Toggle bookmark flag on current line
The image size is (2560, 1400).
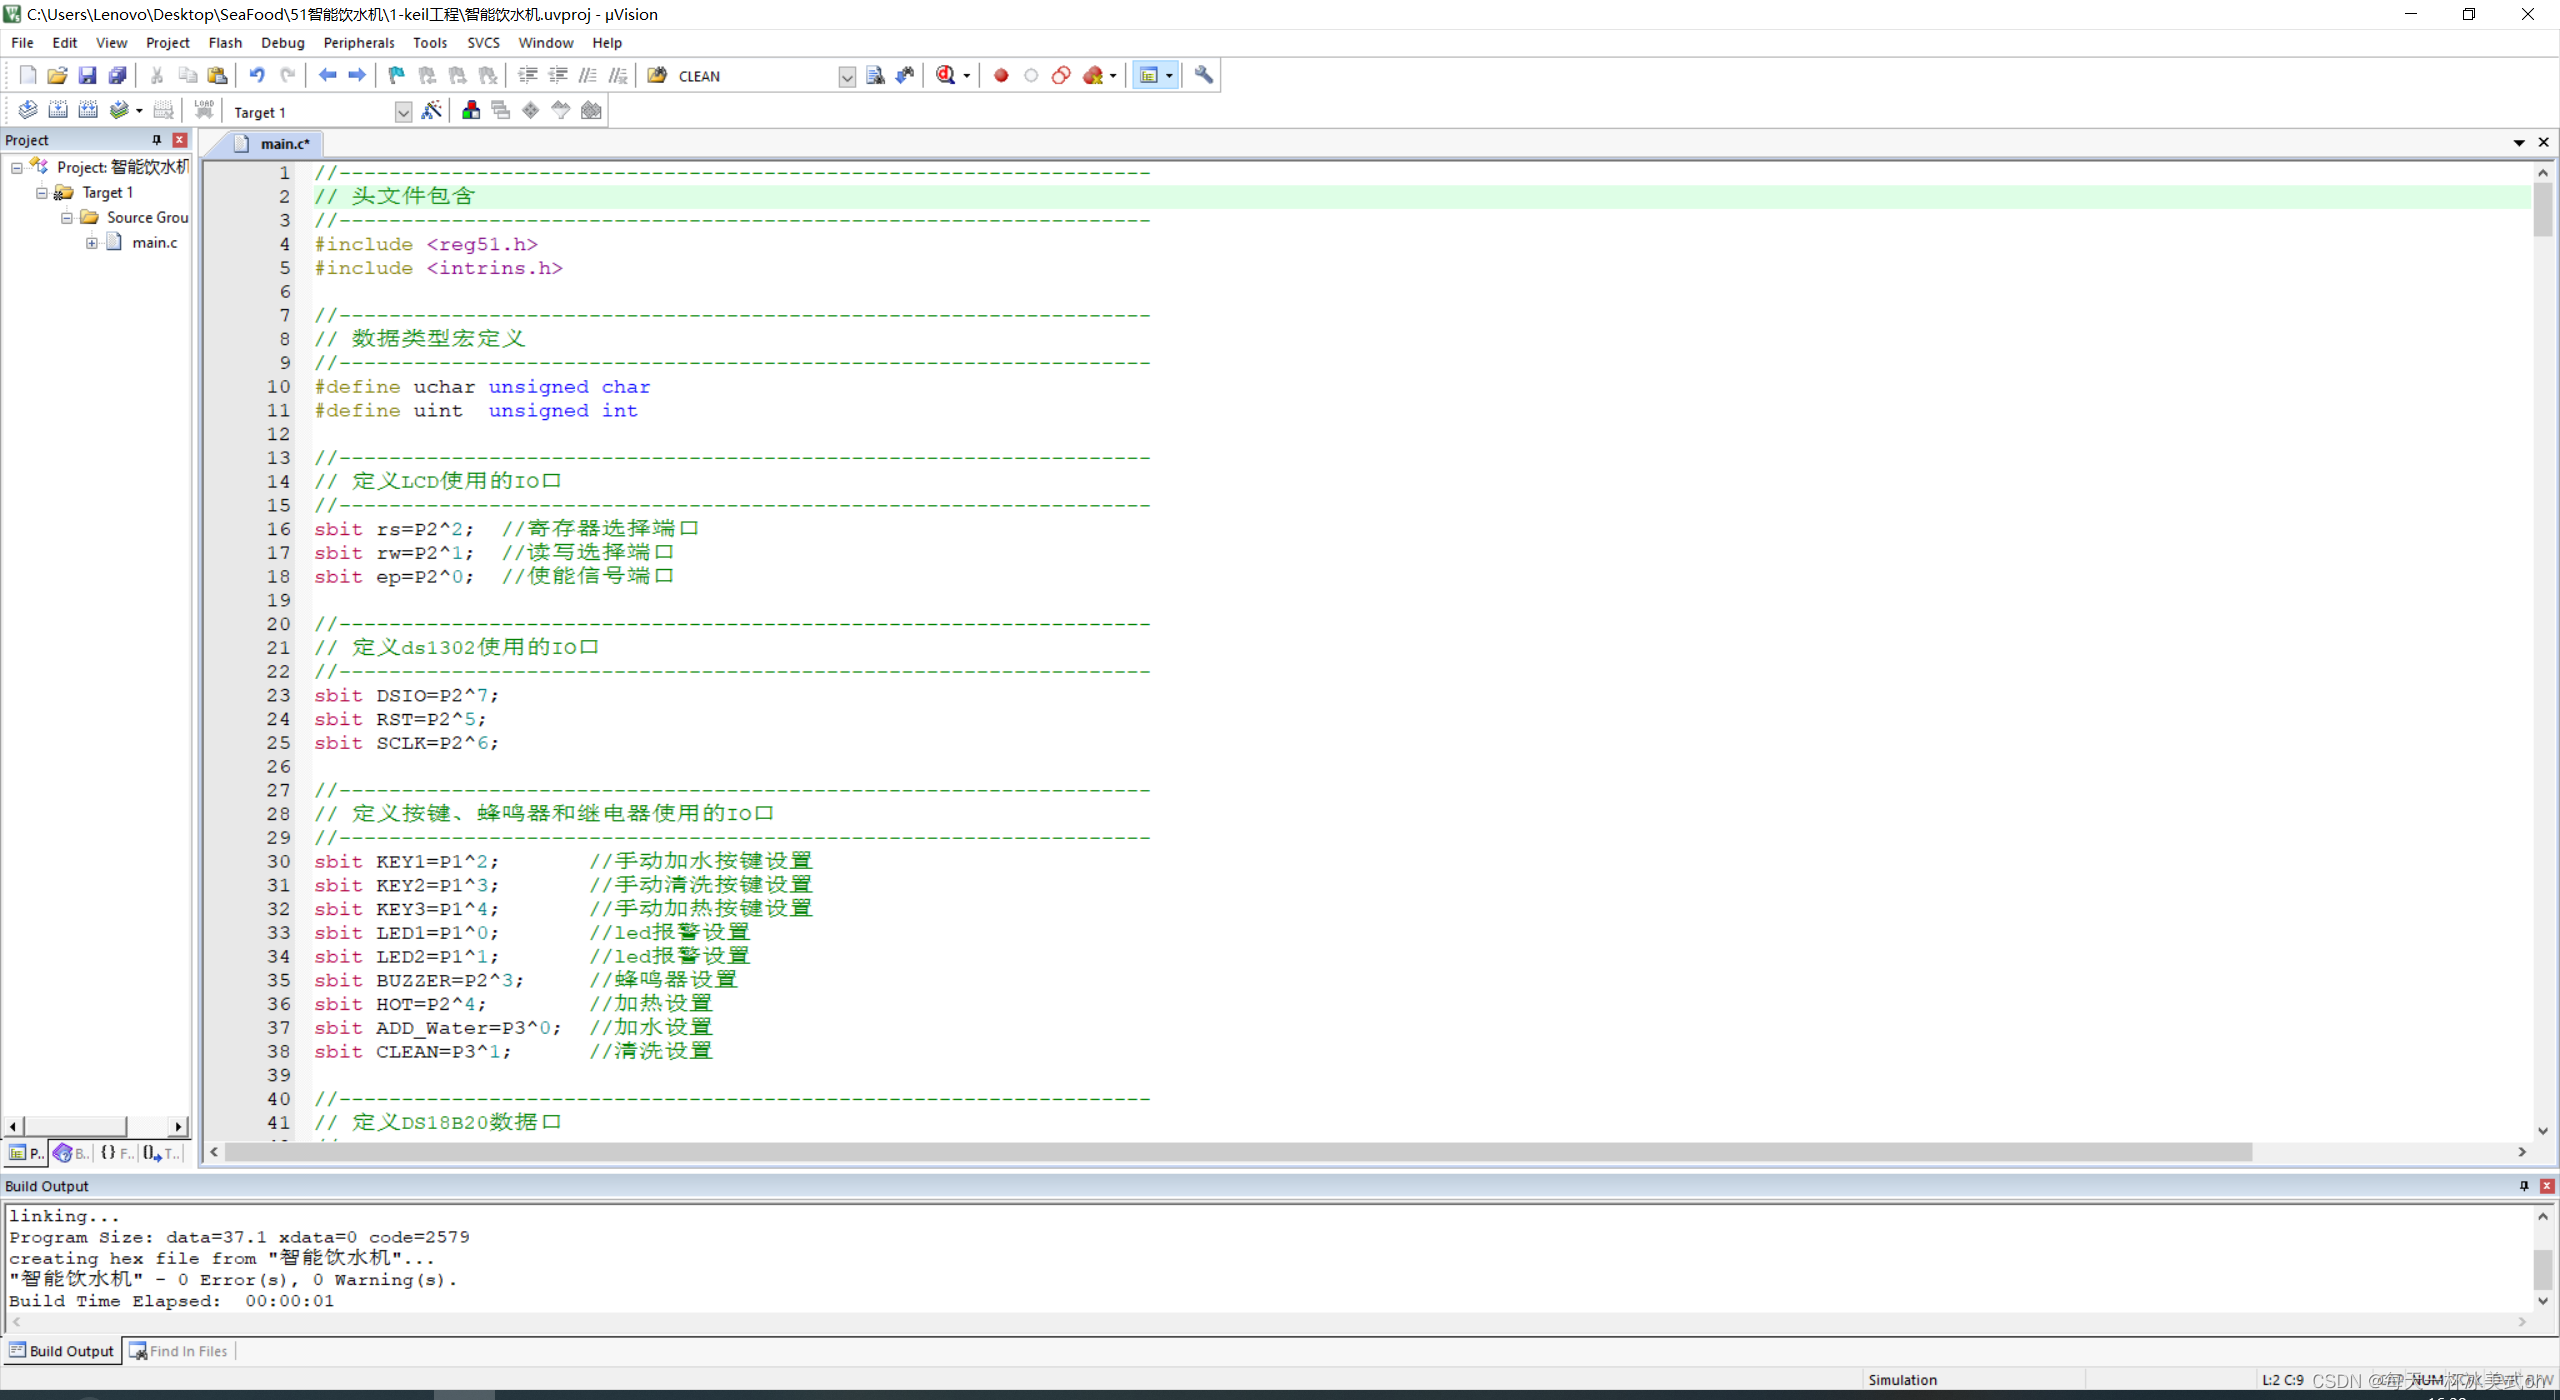click(x=397, y=75)
